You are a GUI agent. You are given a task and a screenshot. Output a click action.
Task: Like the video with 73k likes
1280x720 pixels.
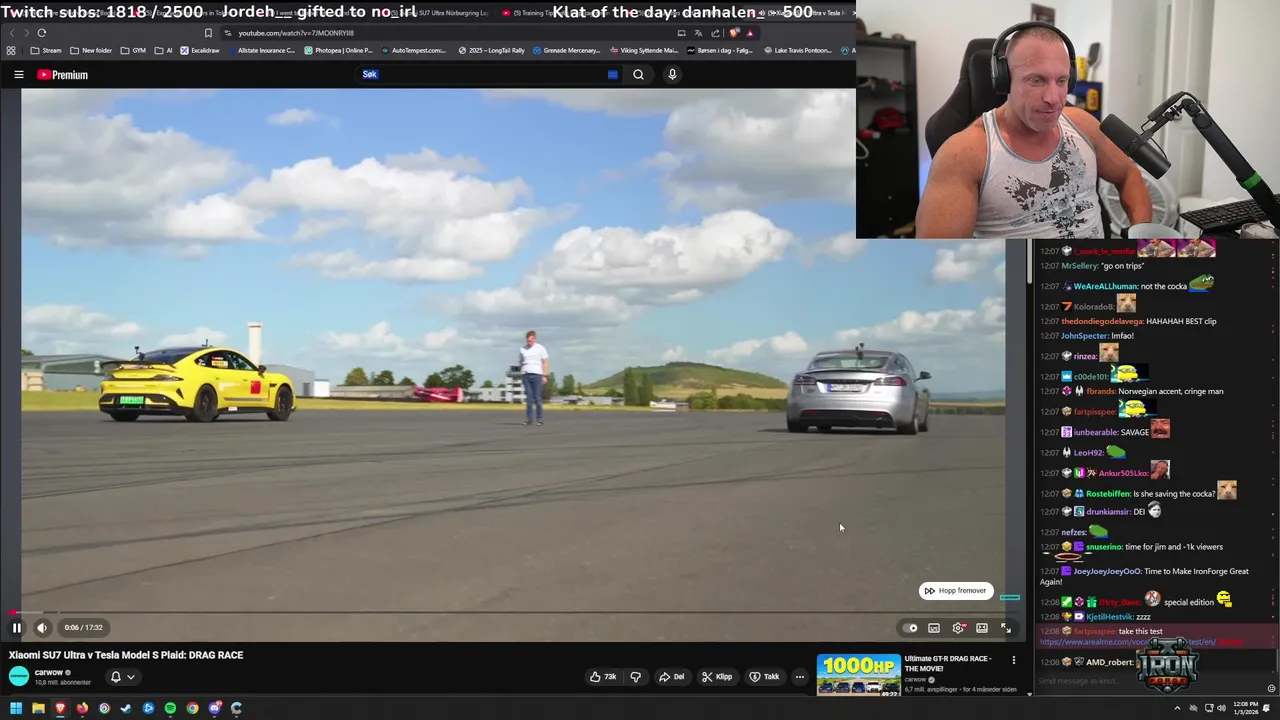click(603, 677)
